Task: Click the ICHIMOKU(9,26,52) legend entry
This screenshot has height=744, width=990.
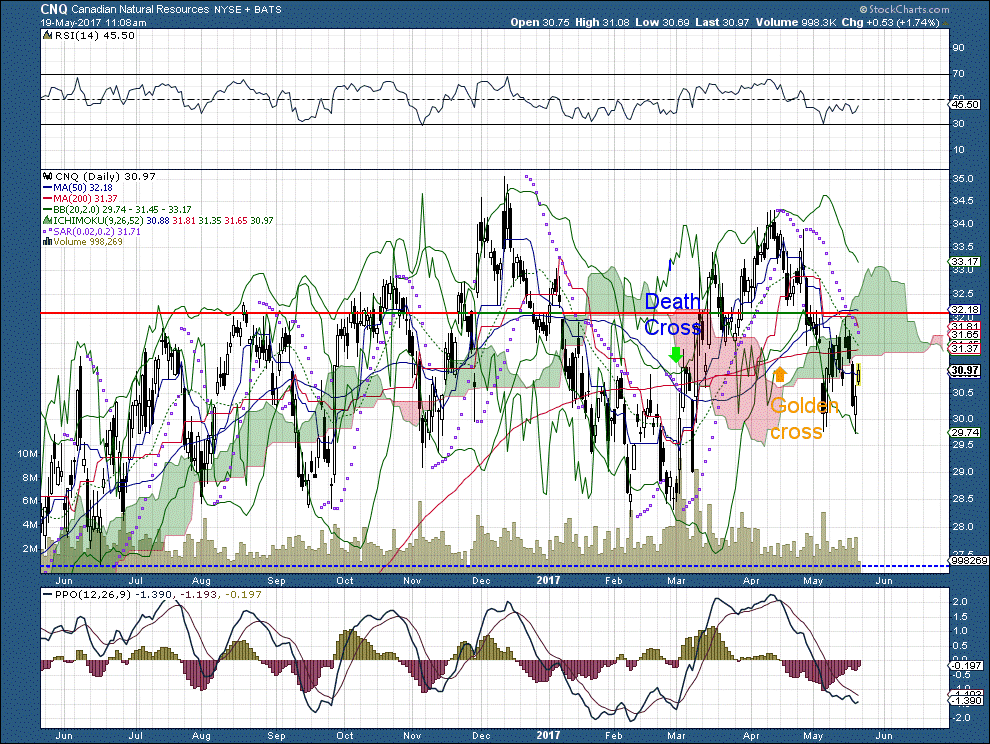Action: pos(163,221)
